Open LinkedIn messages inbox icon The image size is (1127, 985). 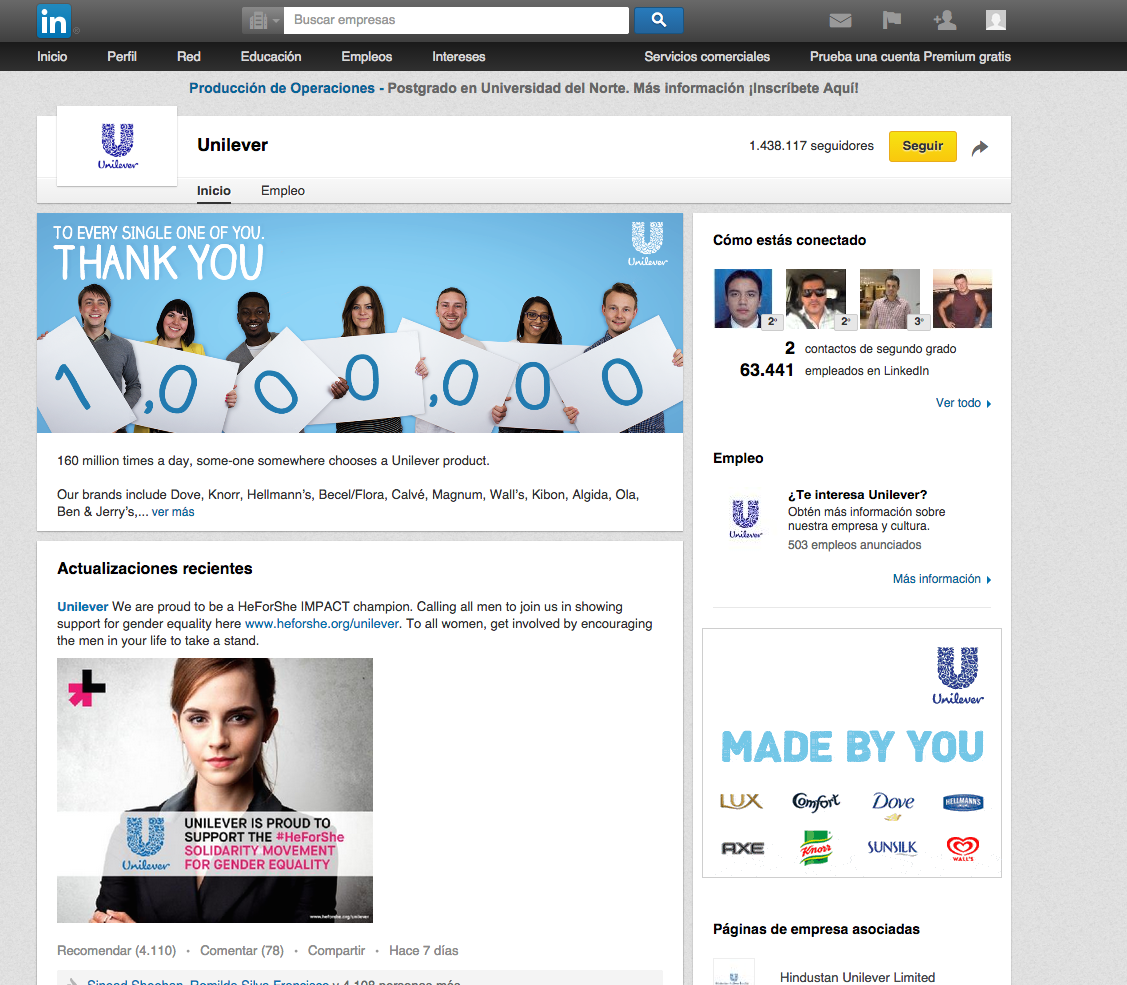[x=840, y=20]
